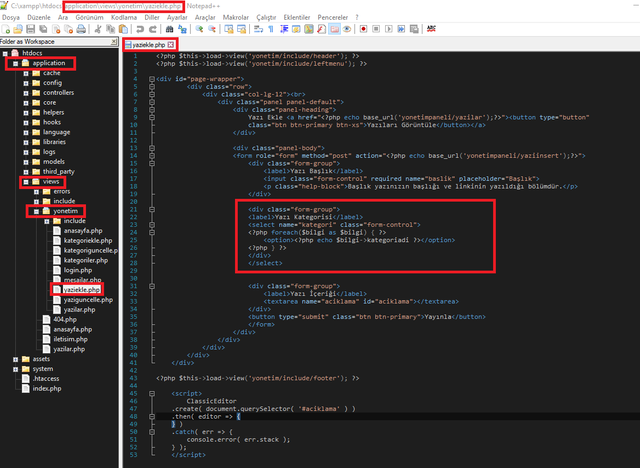Screen dimensions: 640x468
Task: Collapse the code fold at the script tag line
Action: [x=152, y=394]
